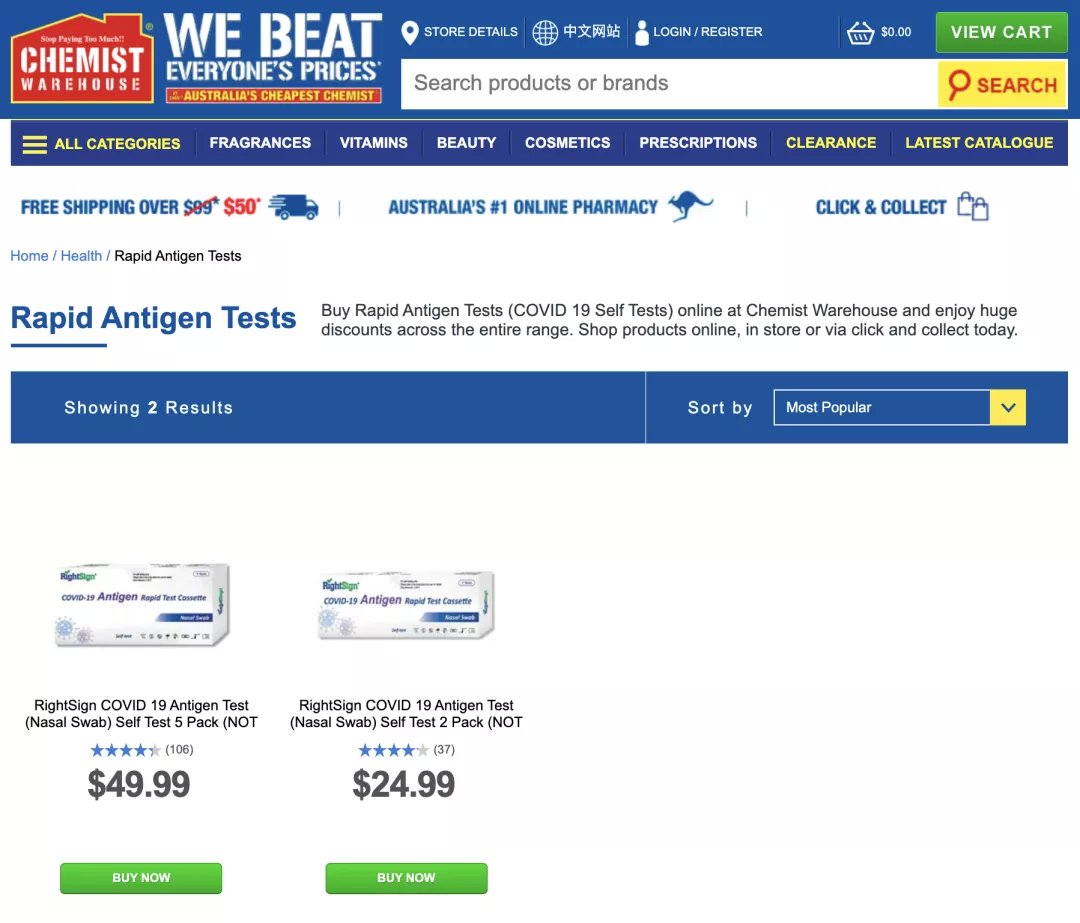1080x923 pixels.
Task: Click the Health breadcrumb link
Action: pos(81,256)
